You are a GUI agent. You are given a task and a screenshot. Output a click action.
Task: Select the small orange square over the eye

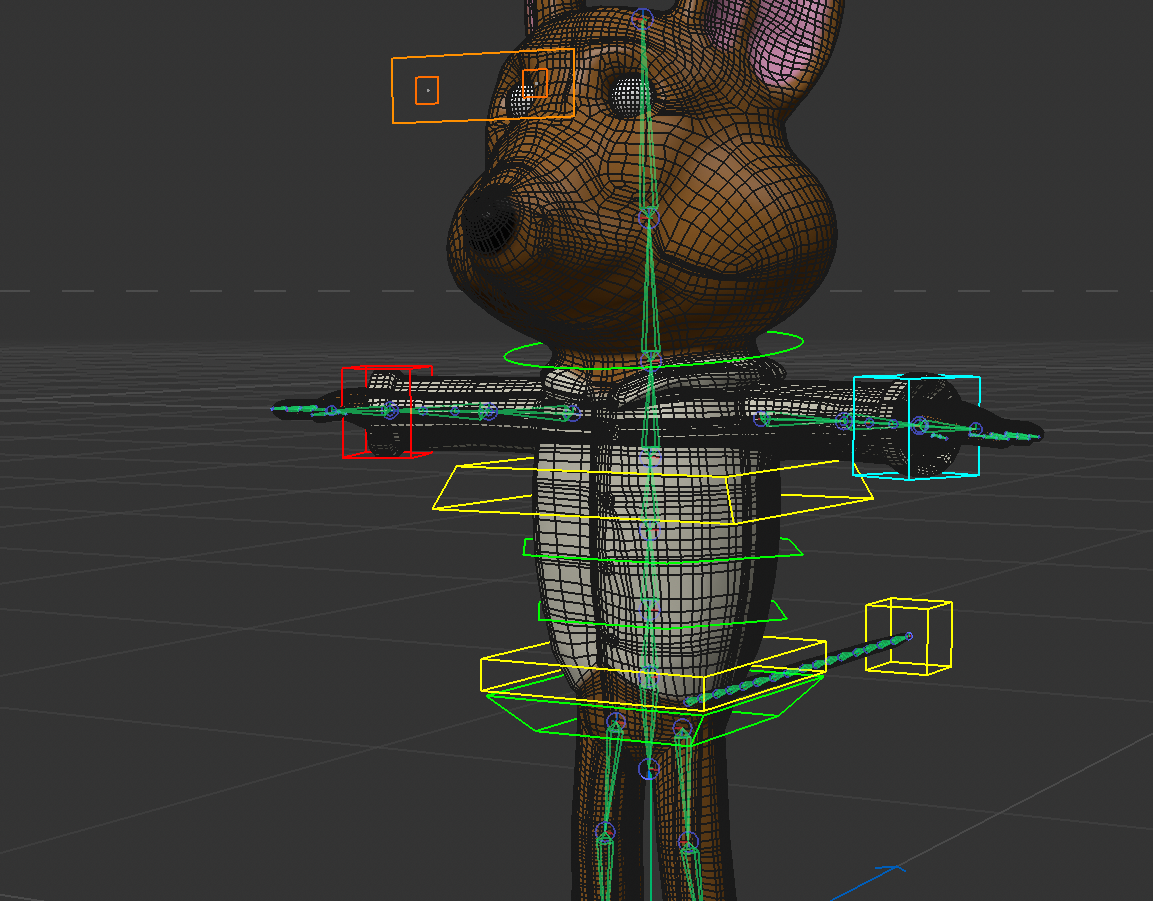(x=535, y=83)
